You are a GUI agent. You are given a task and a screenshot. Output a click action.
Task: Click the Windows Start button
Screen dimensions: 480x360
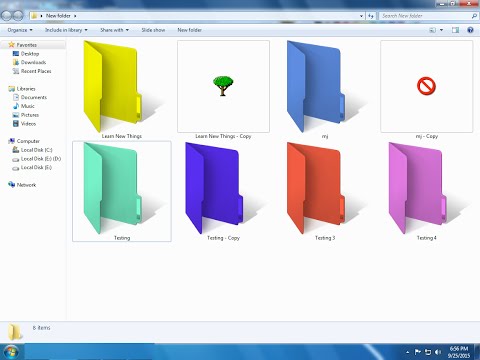pyautogui.click(x=11, y=352)
